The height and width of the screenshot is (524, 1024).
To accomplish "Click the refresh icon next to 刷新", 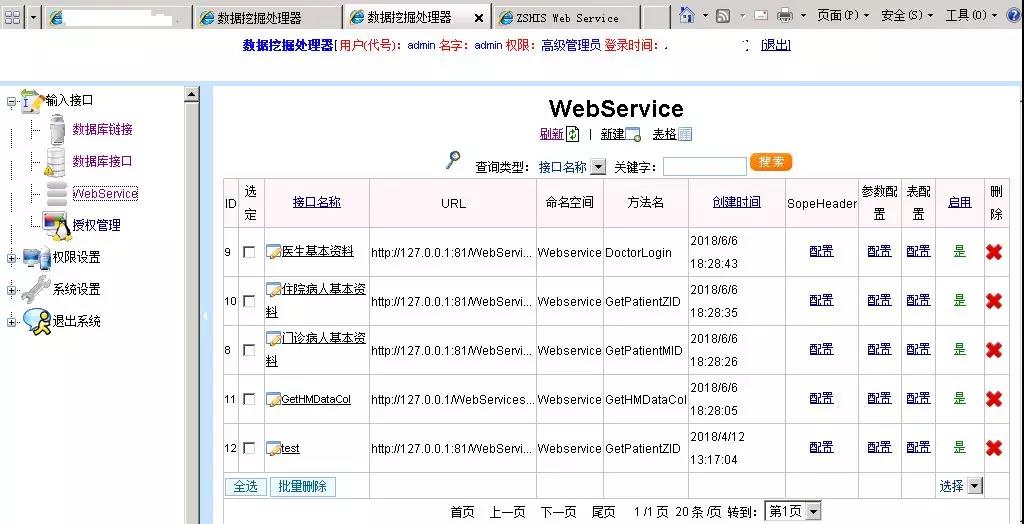I will (x=572, y=134).
